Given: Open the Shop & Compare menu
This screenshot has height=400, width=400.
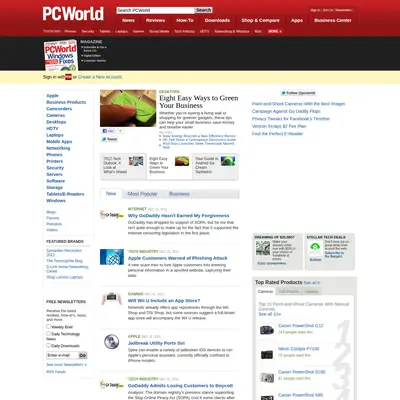Looking at the screenshot, I should point(260,20).
